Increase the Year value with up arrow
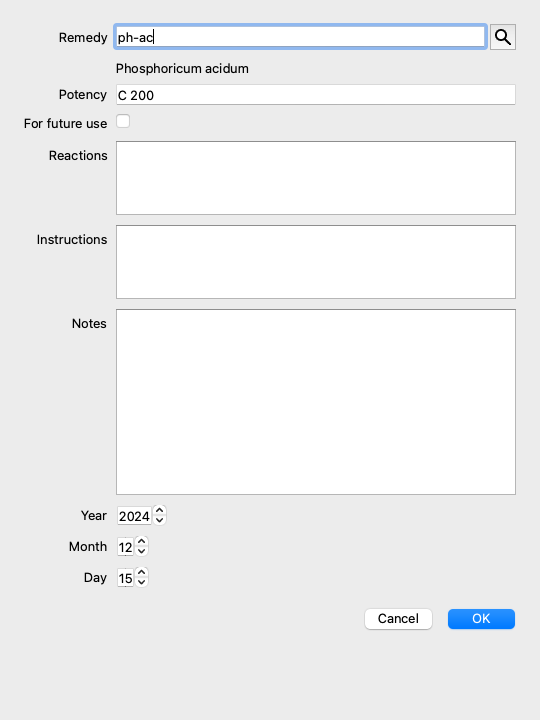Screen dimensions: 540x720 tap(159, 510)
